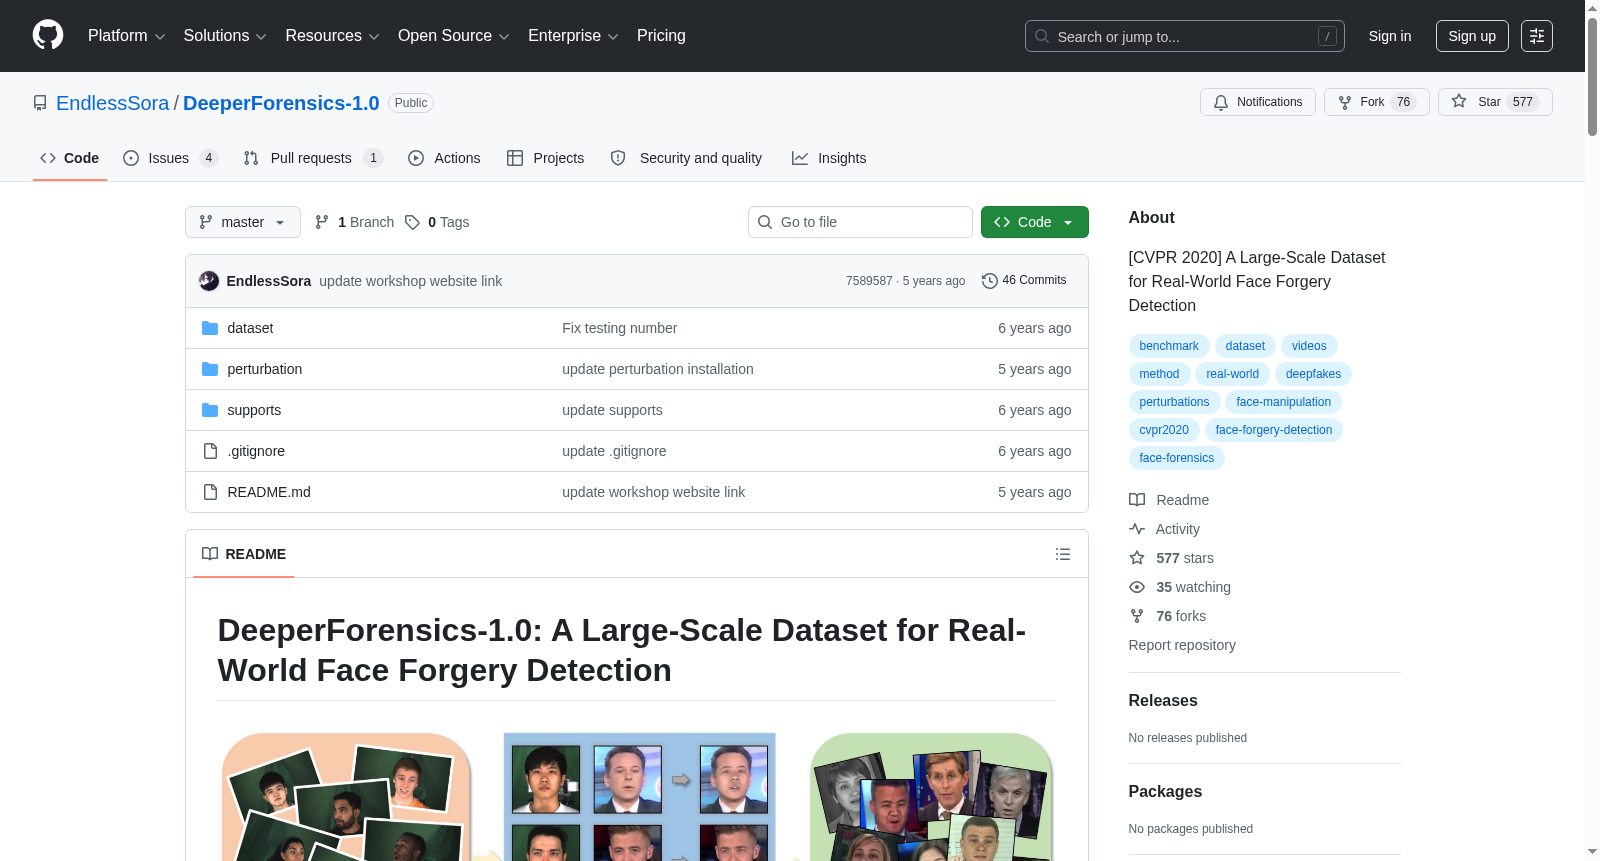Click the Report repository link
This screenshot has width=1600, height=861.
point(1182,645)
